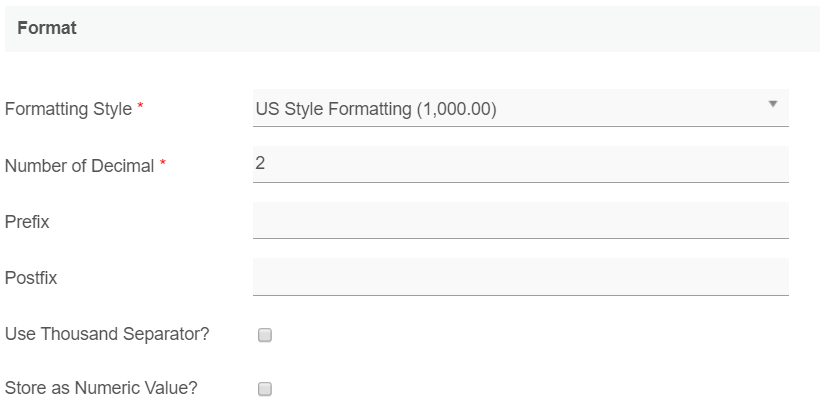820x416 pixels.
Task: Open the Formatting Style dropdown arrow
Action: [772, 104]
